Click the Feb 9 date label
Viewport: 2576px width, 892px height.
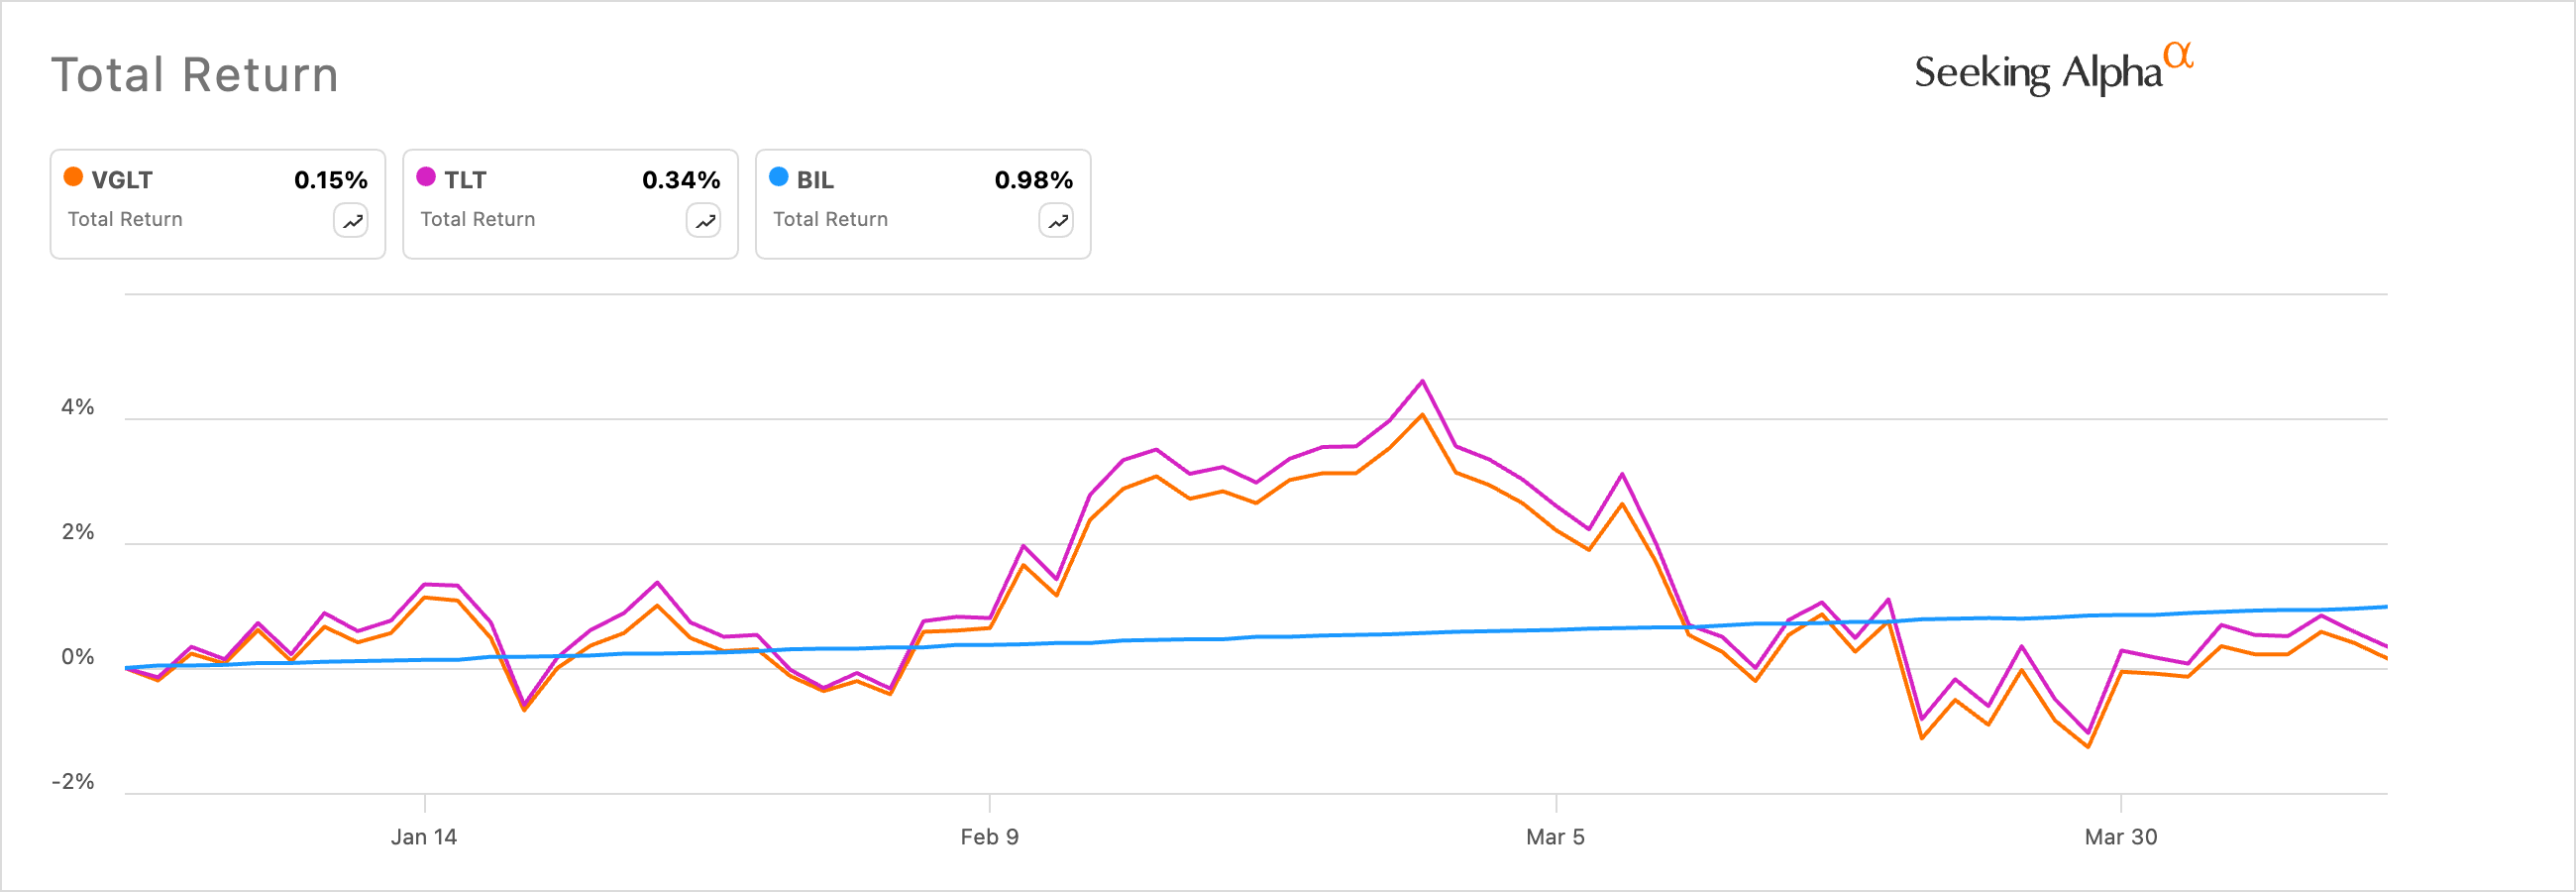[x=989, y=837]
